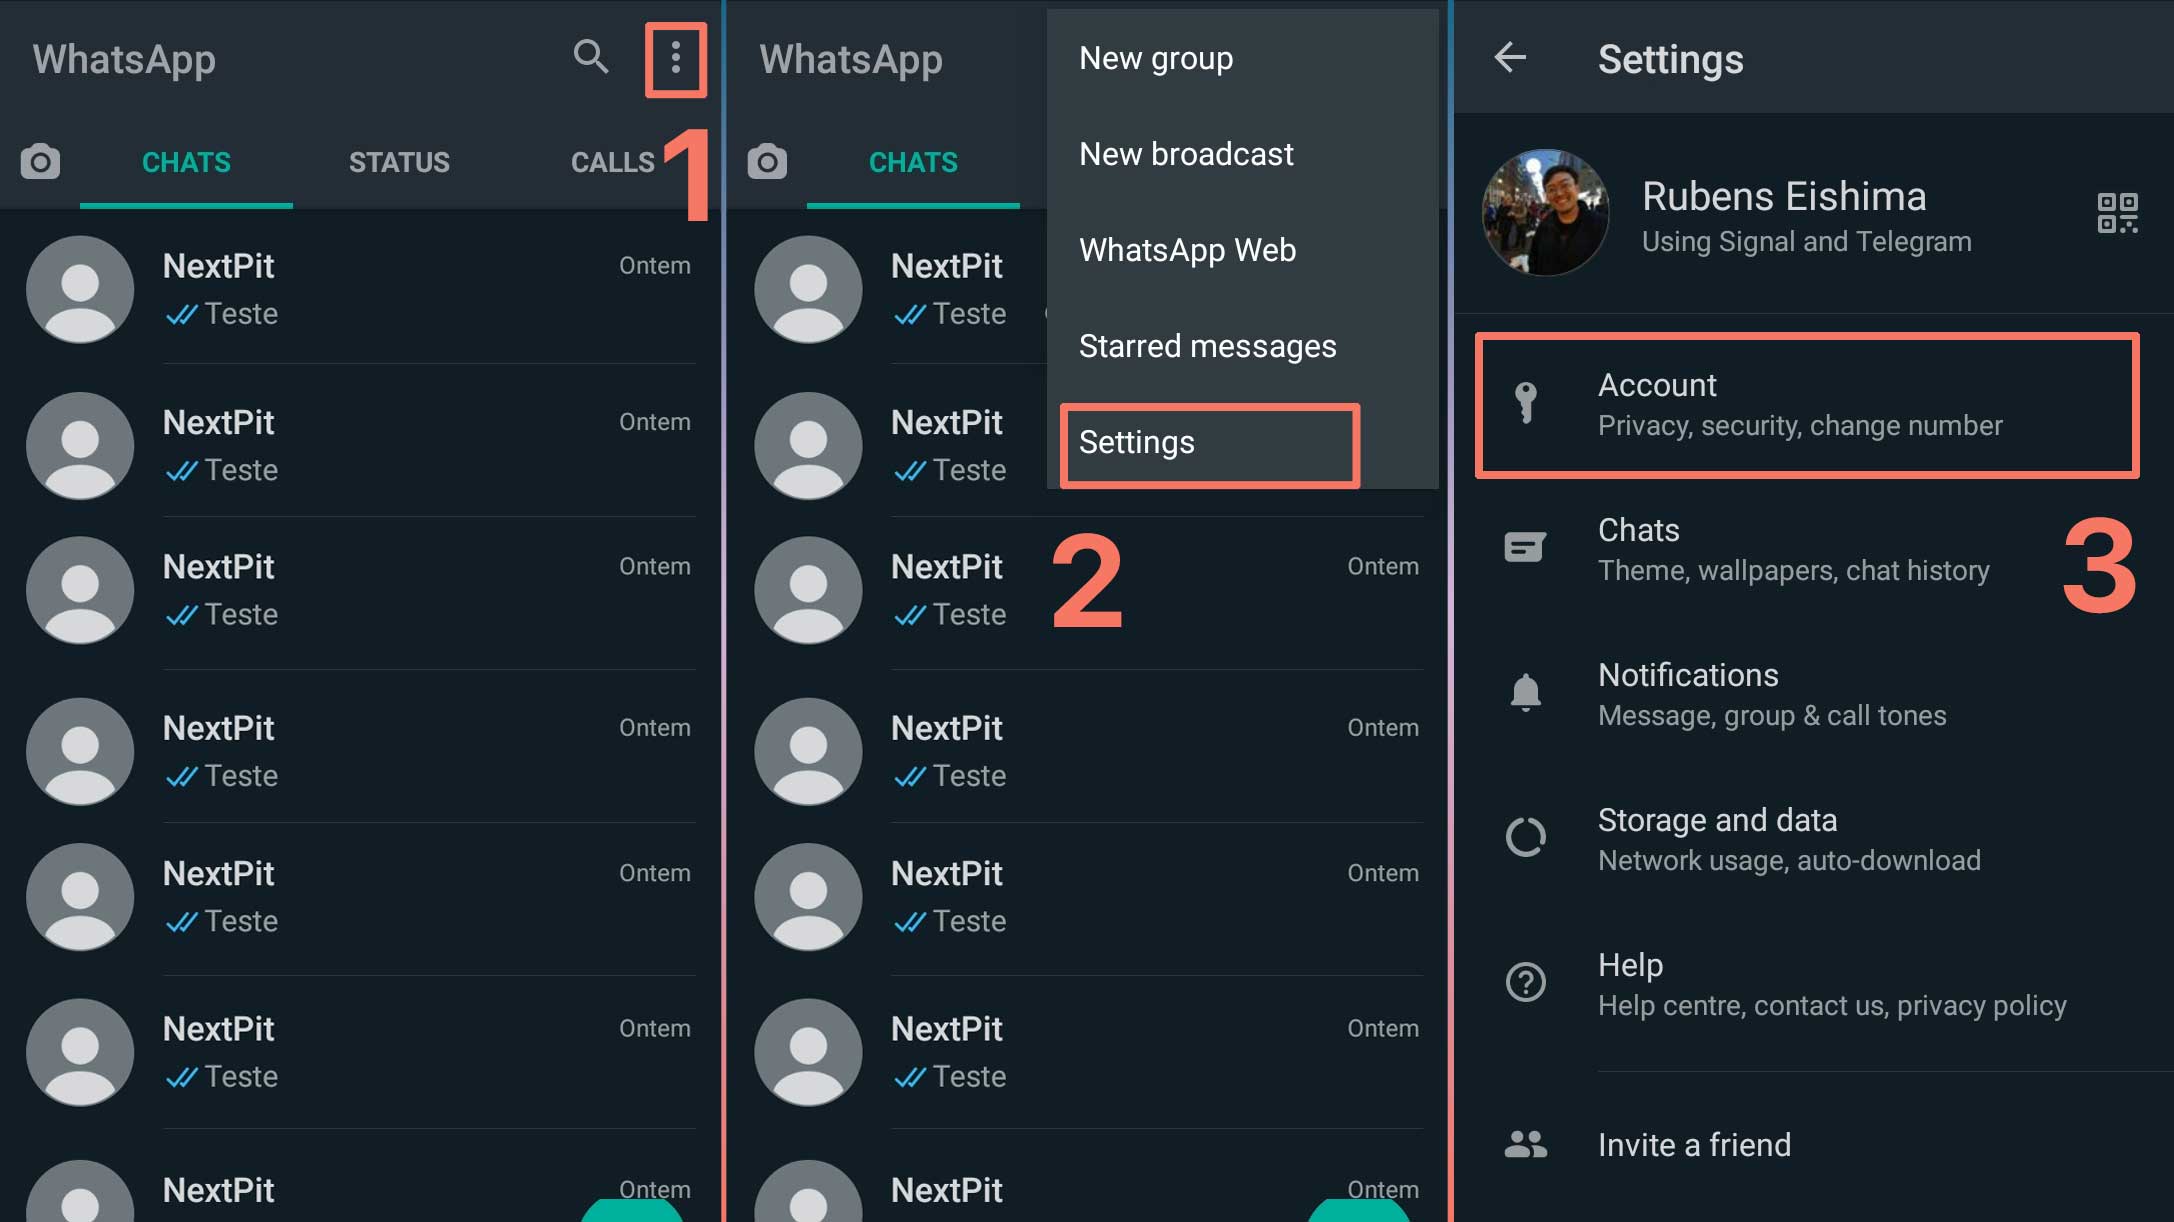Open the QR code next to Rubens Eishima

[x=2117, y=213]
